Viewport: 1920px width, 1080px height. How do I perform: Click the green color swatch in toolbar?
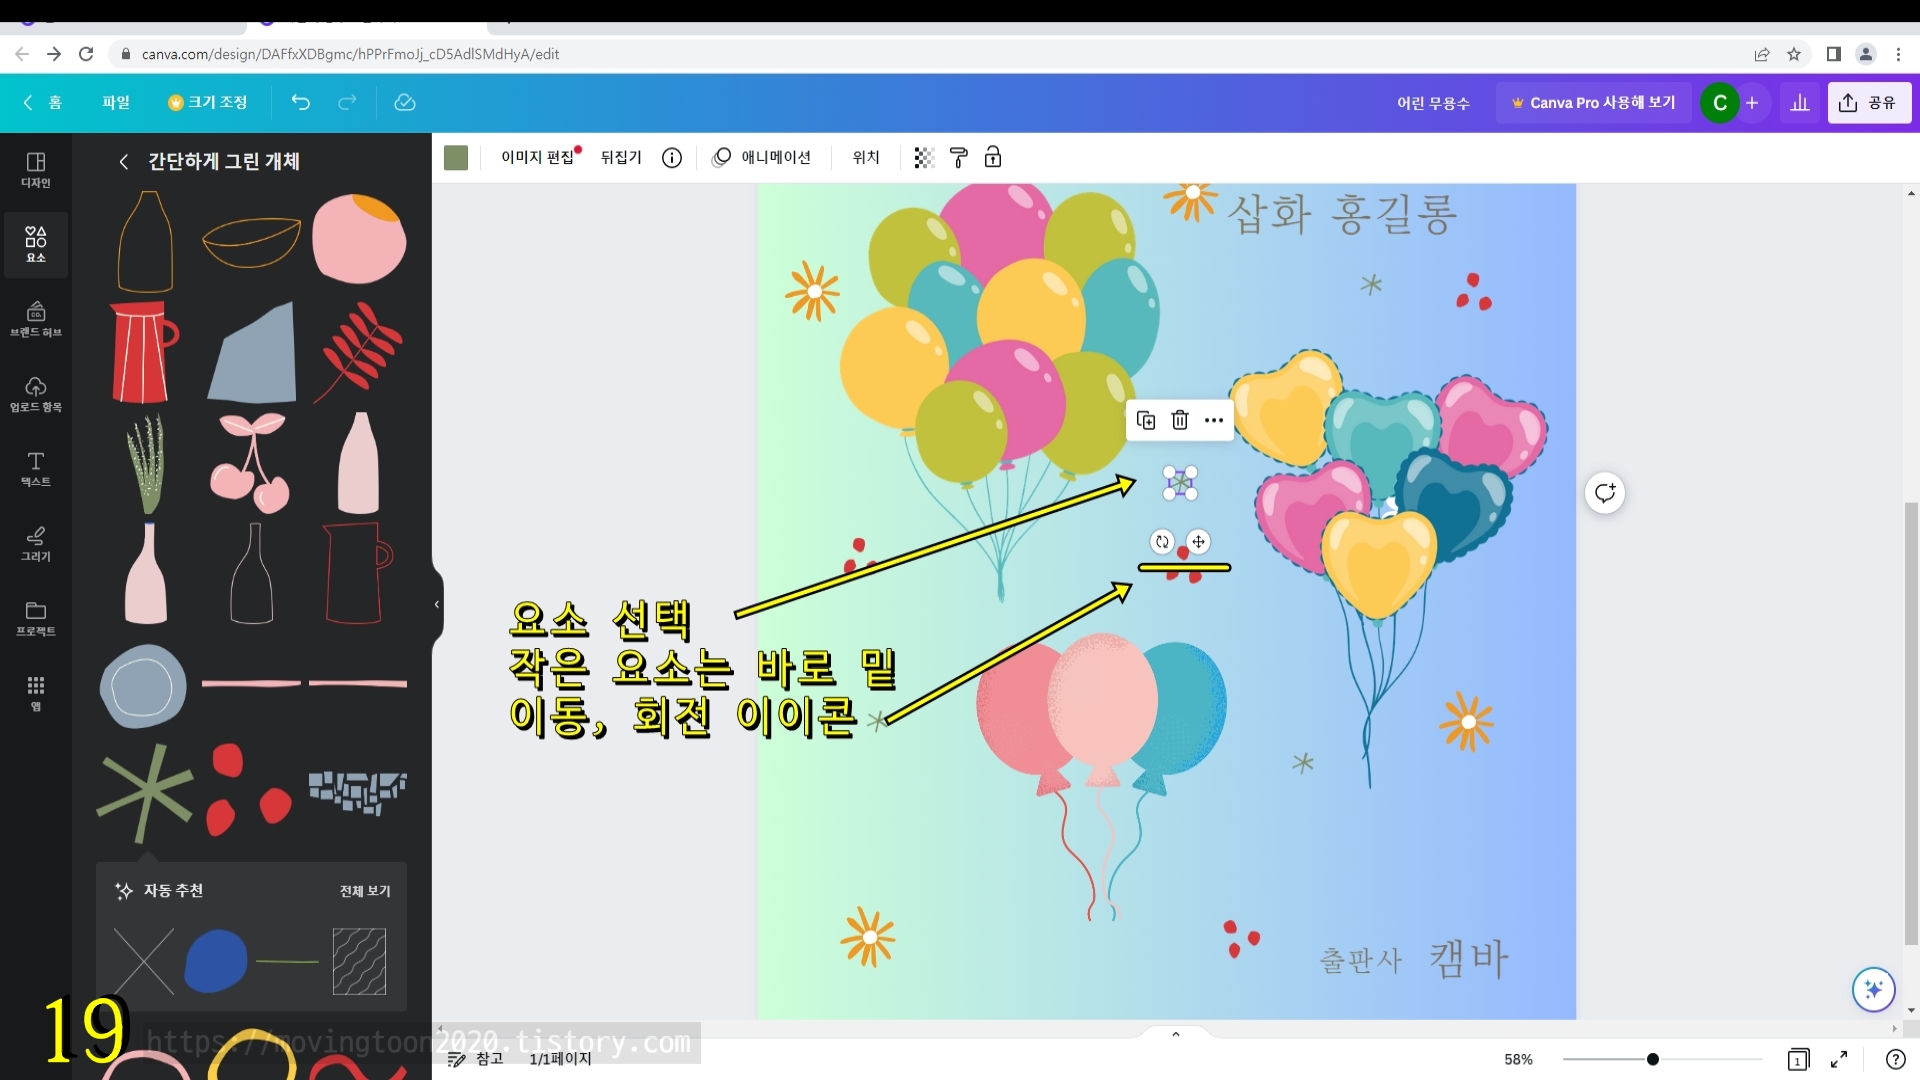click(x=456, y=157)
